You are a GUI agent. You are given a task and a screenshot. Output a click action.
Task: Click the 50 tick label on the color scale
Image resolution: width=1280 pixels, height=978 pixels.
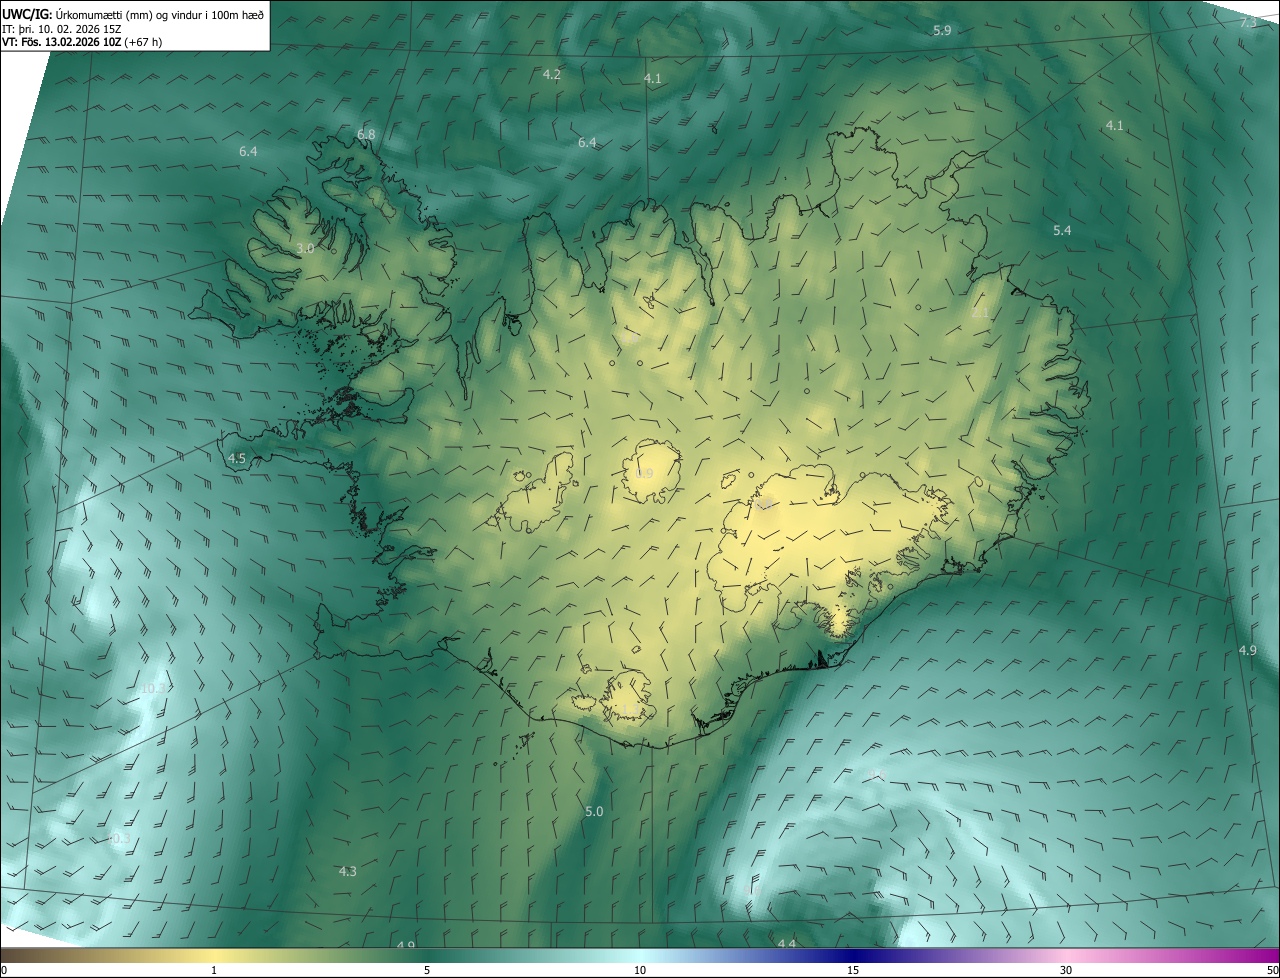coord(1272,971)
